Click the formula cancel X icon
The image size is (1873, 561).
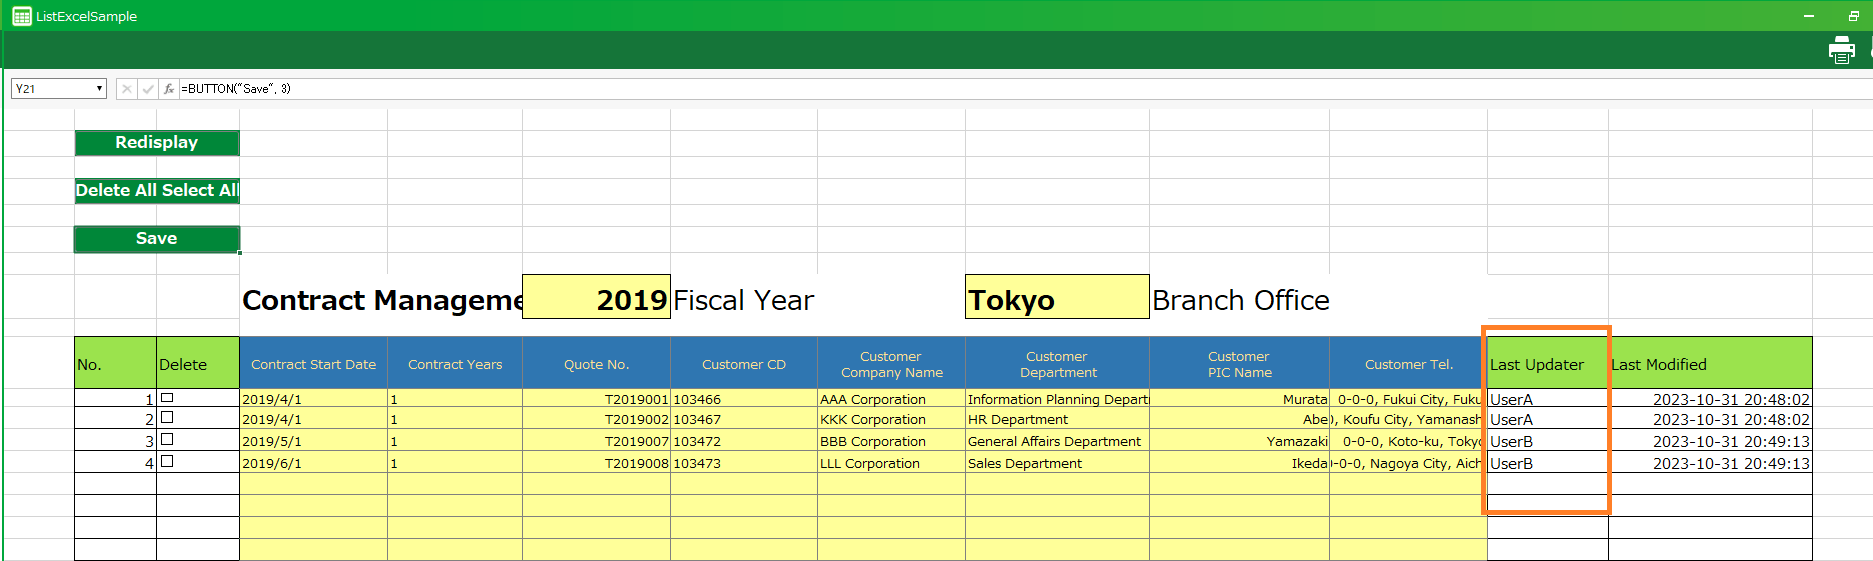click(127, 89)
